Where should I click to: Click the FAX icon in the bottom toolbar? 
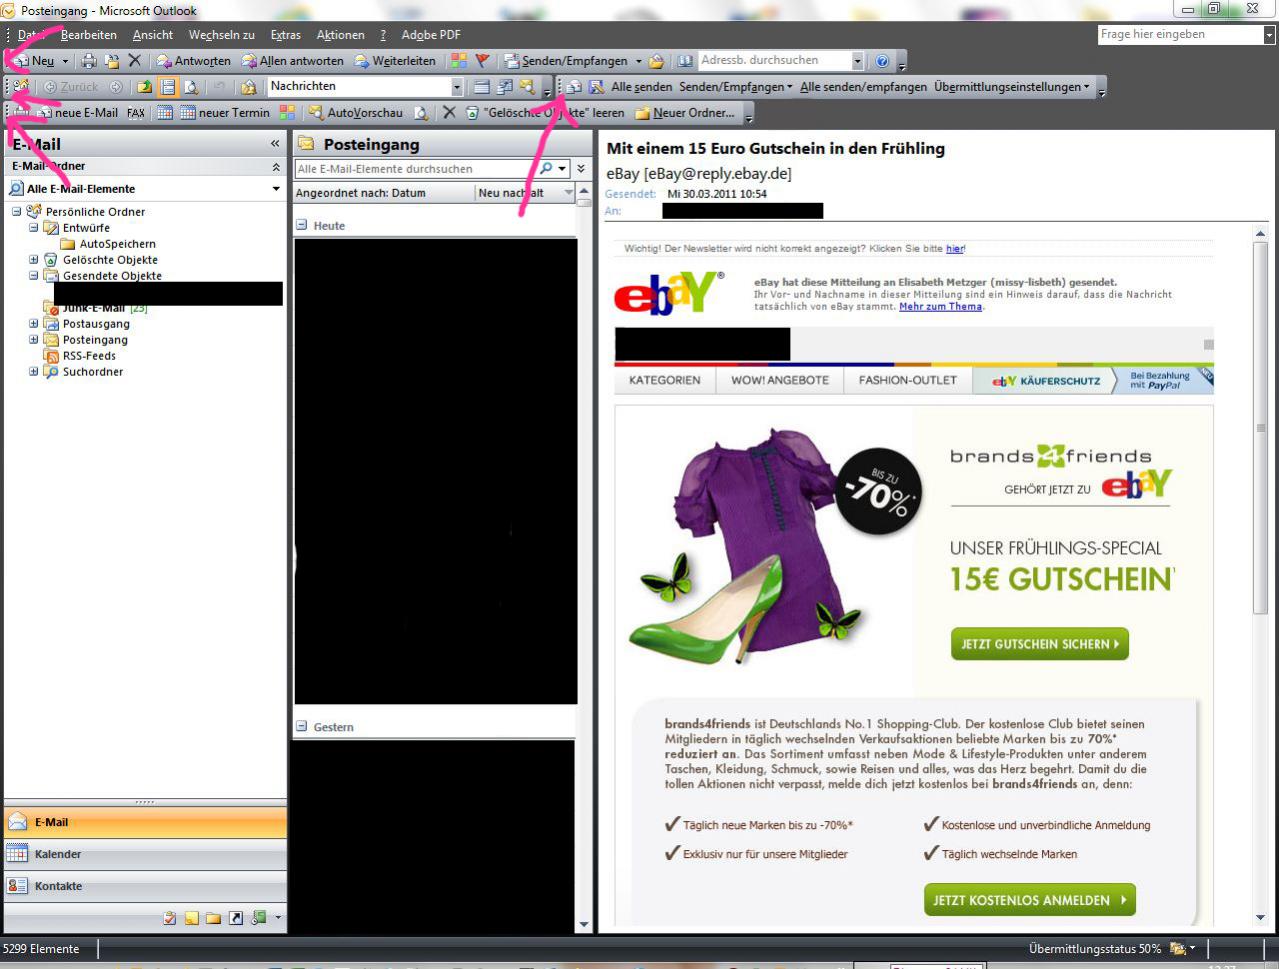(136, 113)
